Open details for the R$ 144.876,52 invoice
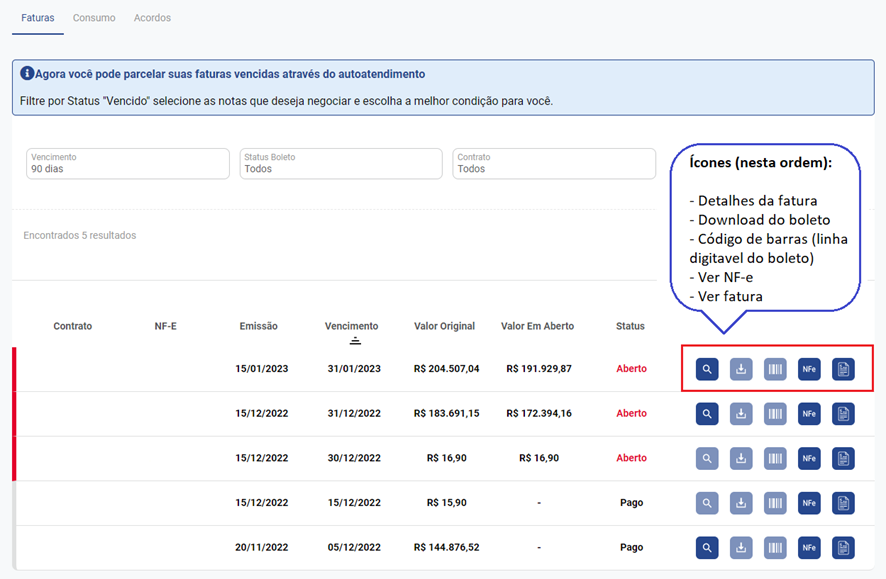This screenshot has width=886, height=579. point(707,548)
